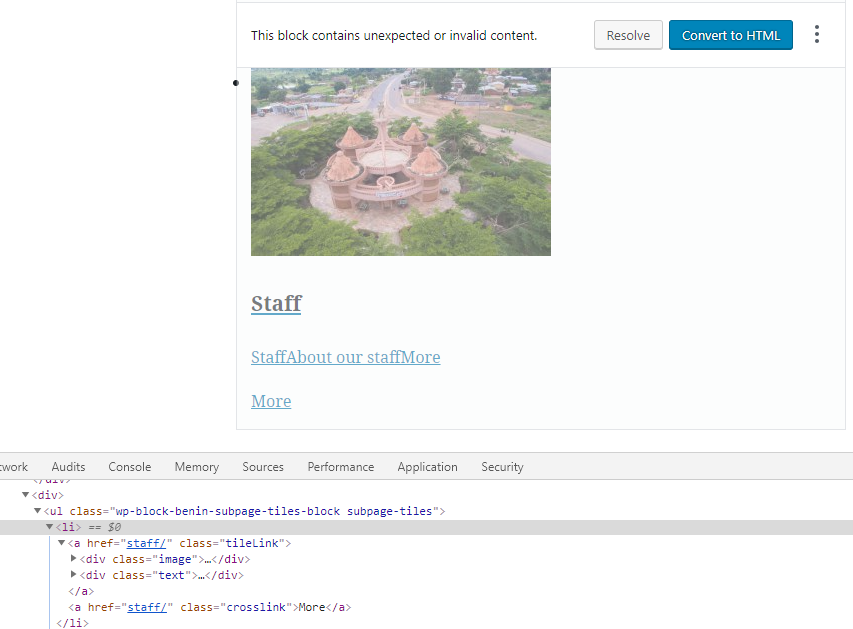Select the Performance tab
853x629 pixels.
341,467
